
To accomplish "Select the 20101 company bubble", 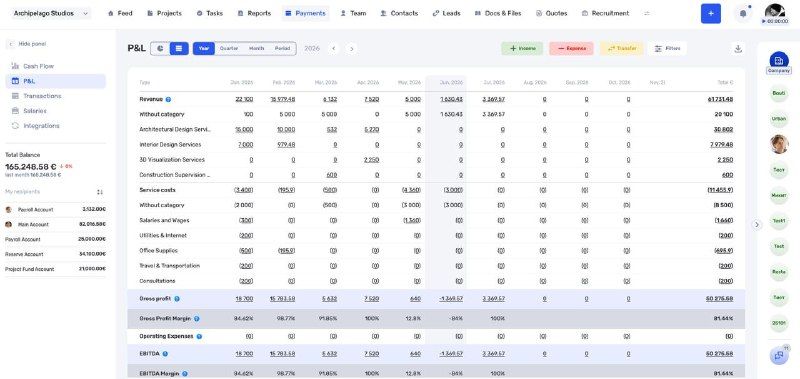I will coord(779,323).
